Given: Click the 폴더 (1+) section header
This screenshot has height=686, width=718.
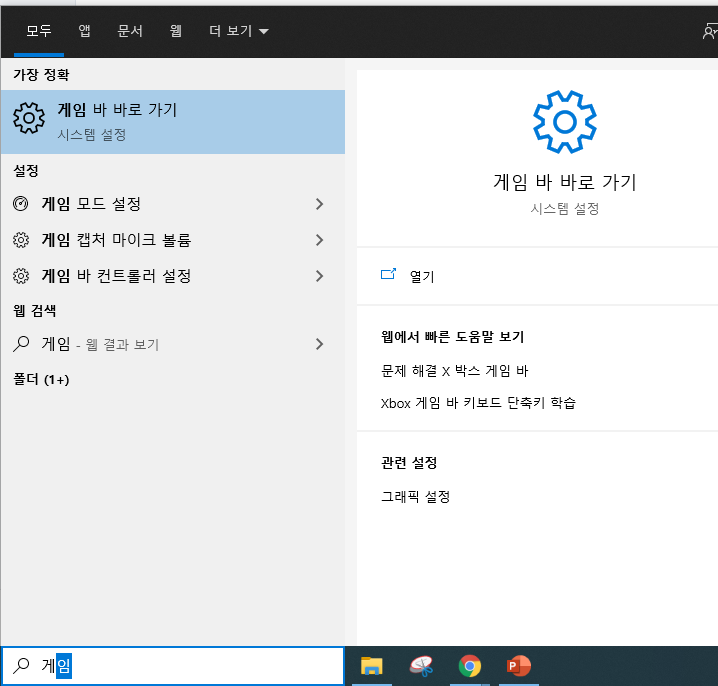Looking at the screenshot, I should point(41,379).
